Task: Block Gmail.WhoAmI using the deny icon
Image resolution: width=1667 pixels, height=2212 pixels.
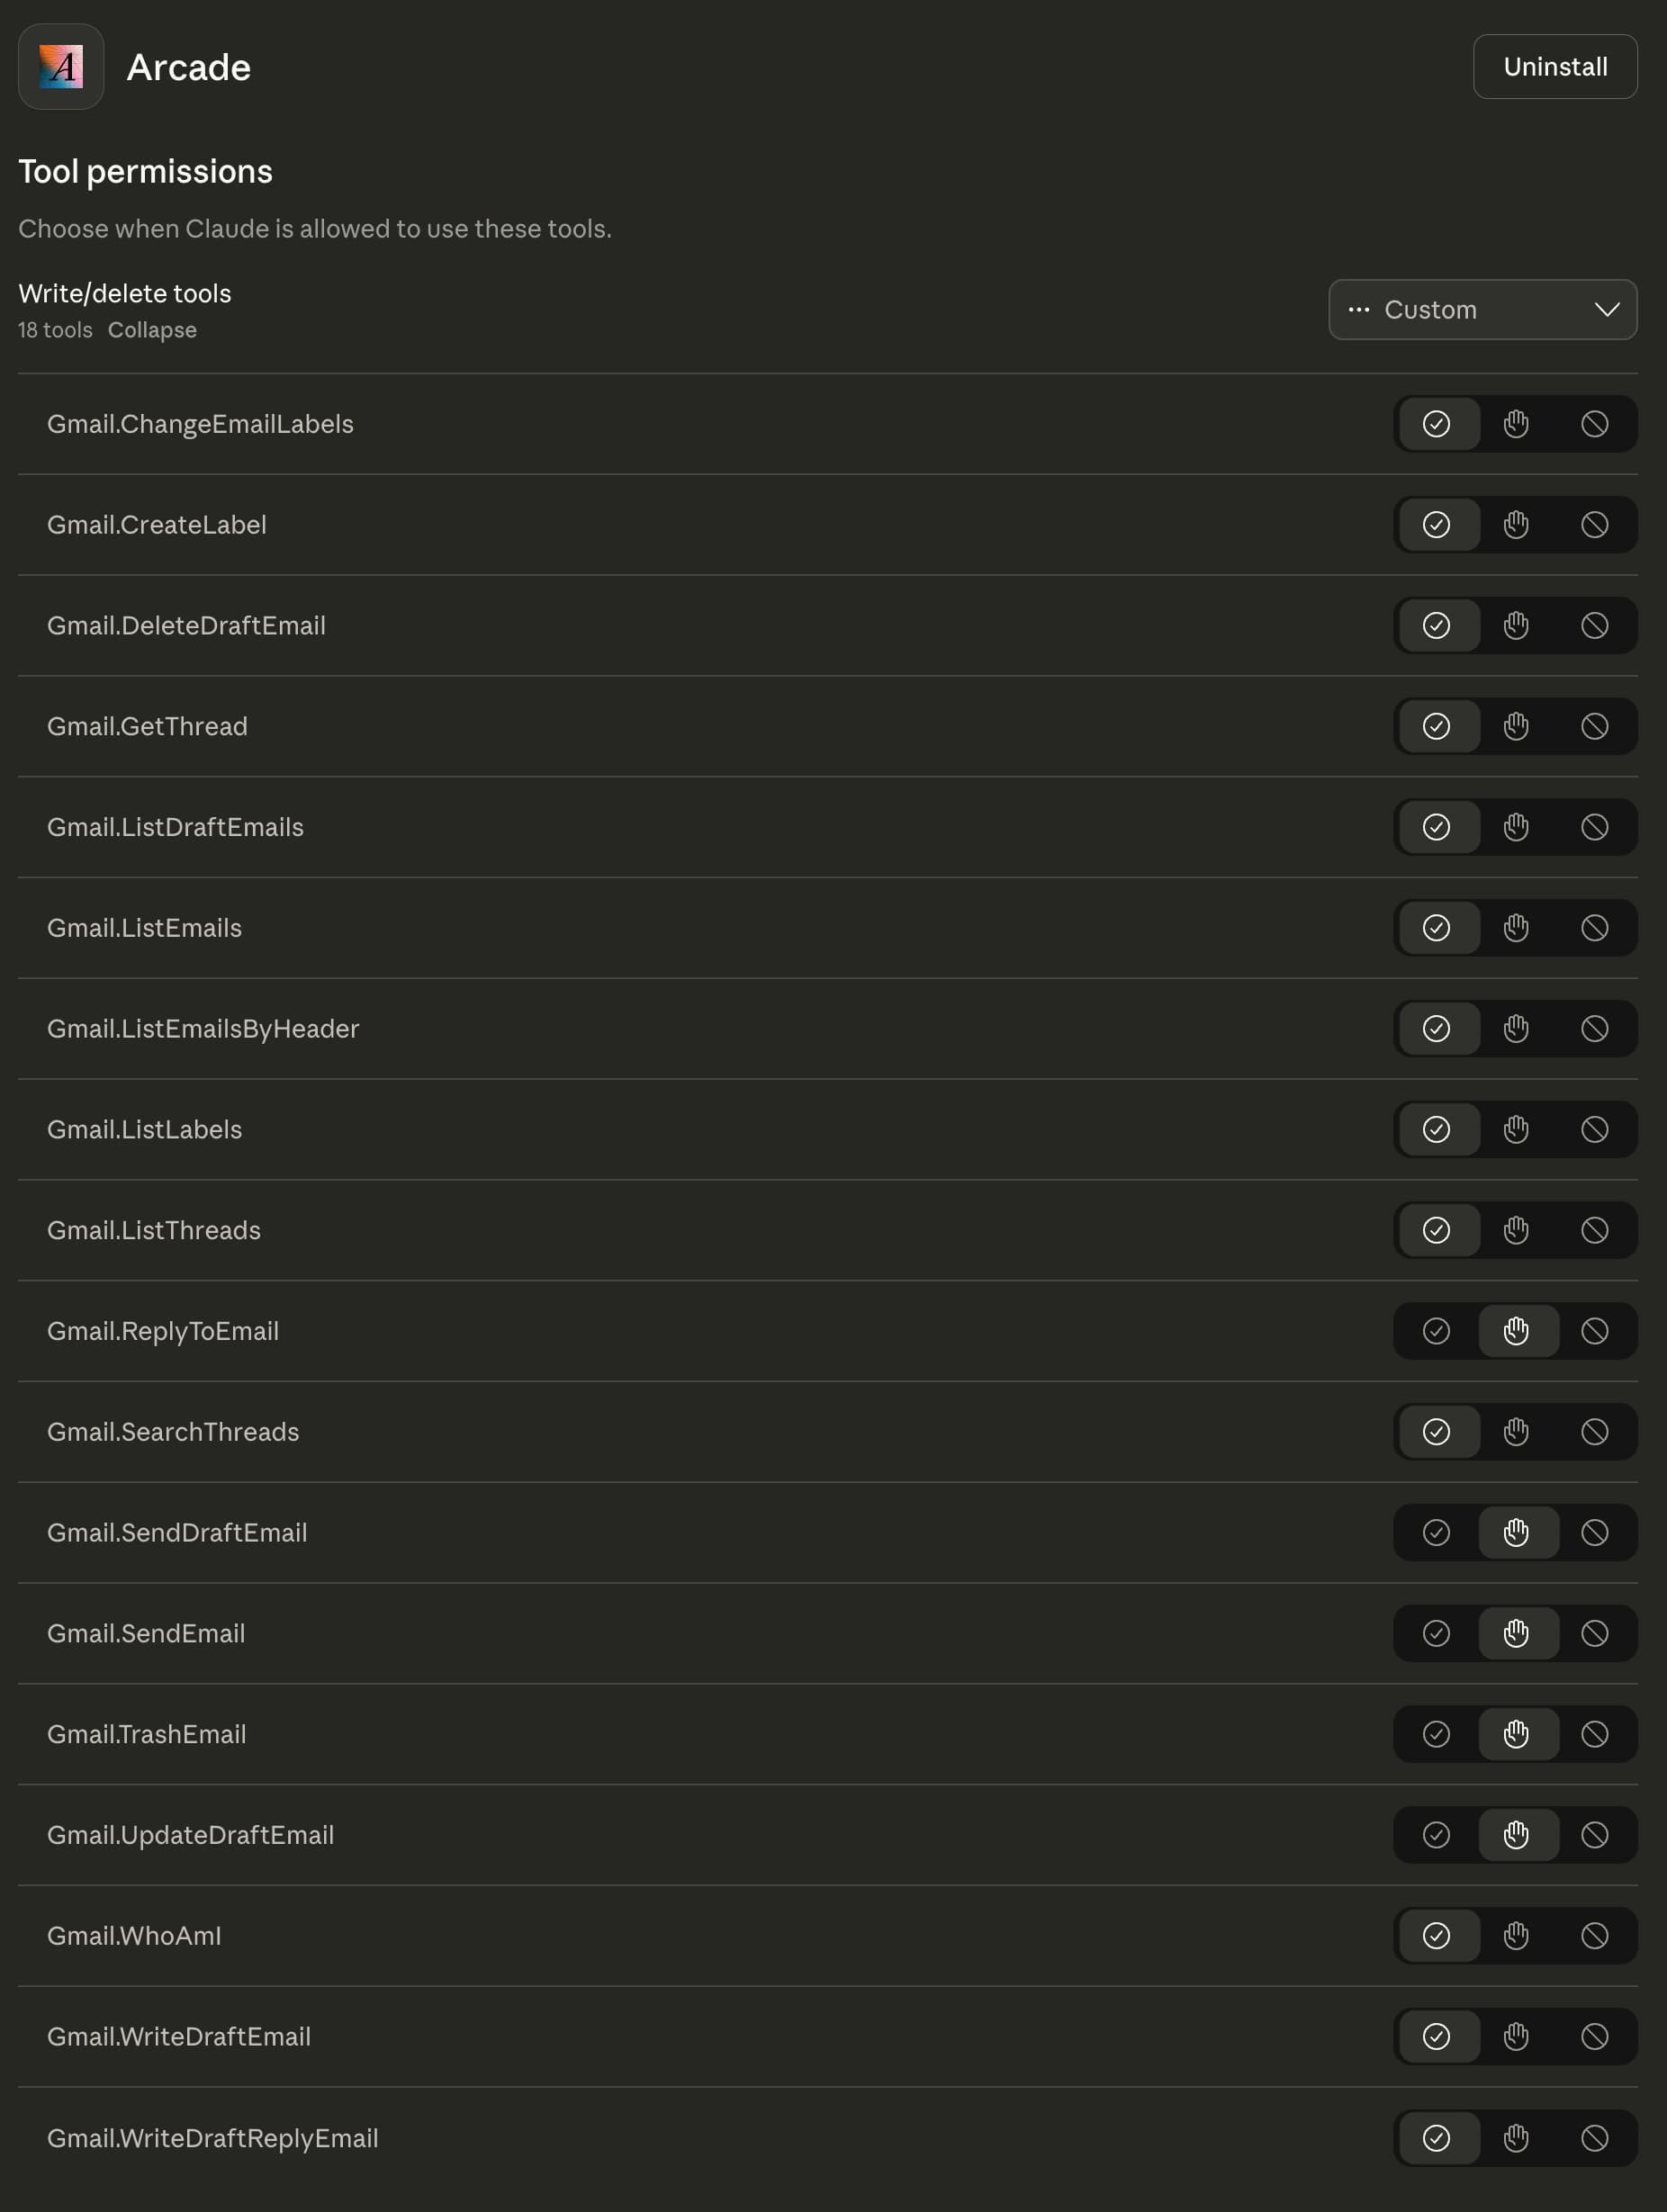Action: [1594, 1935]
